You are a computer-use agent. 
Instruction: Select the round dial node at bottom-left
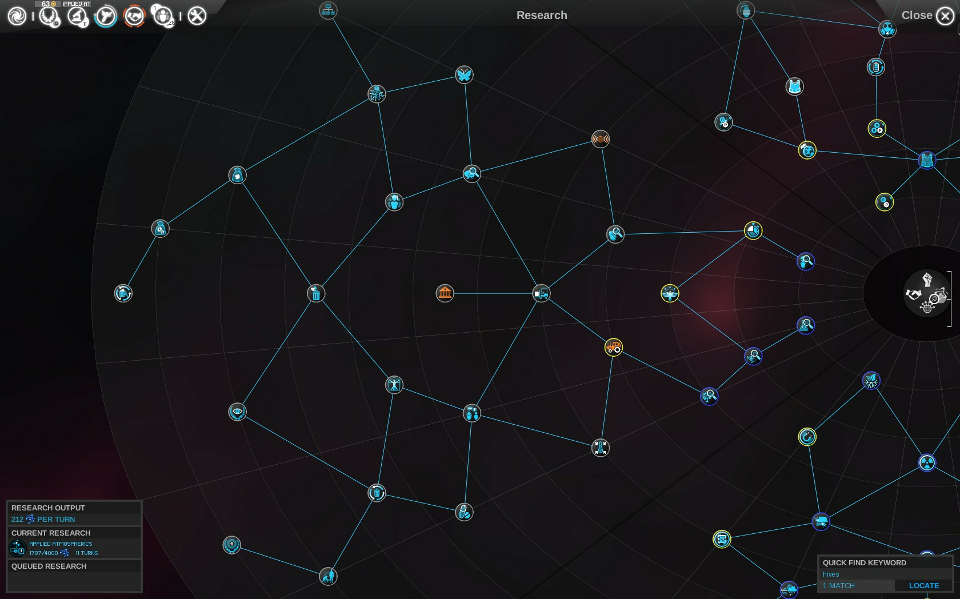231,545
